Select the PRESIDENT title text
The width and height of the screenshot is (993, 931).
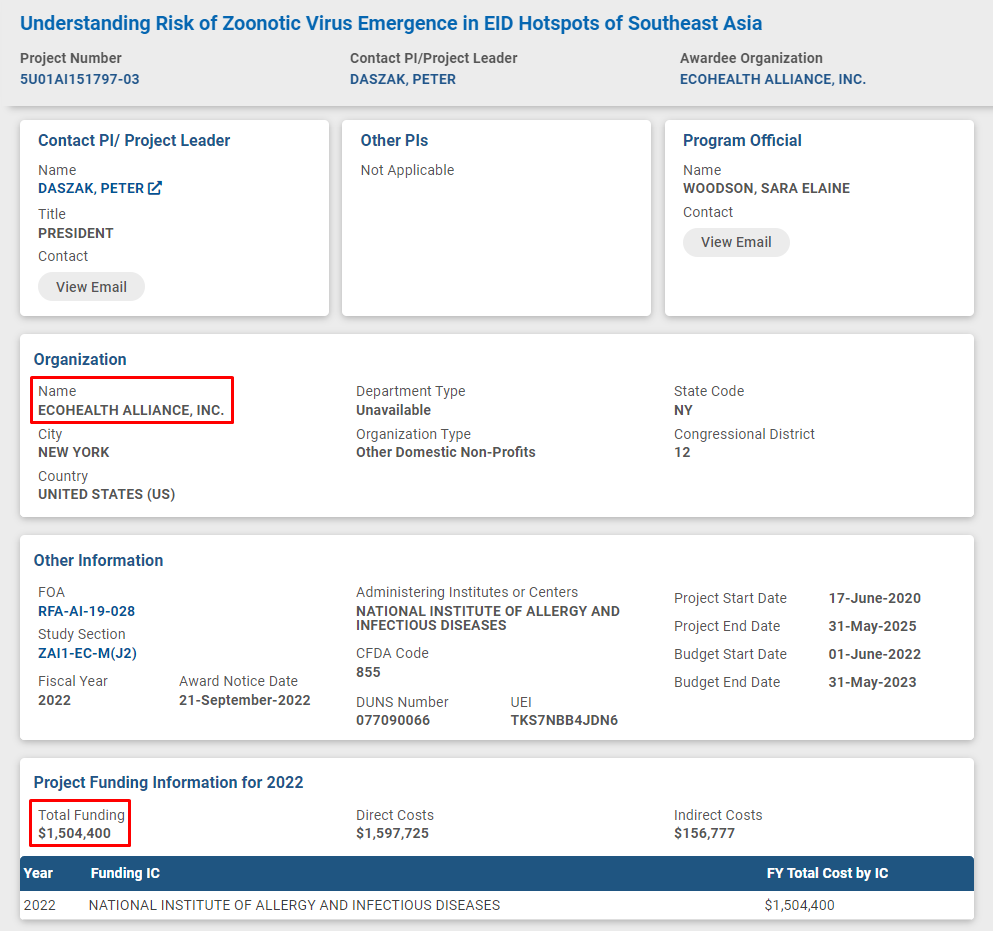coord(75,233)
